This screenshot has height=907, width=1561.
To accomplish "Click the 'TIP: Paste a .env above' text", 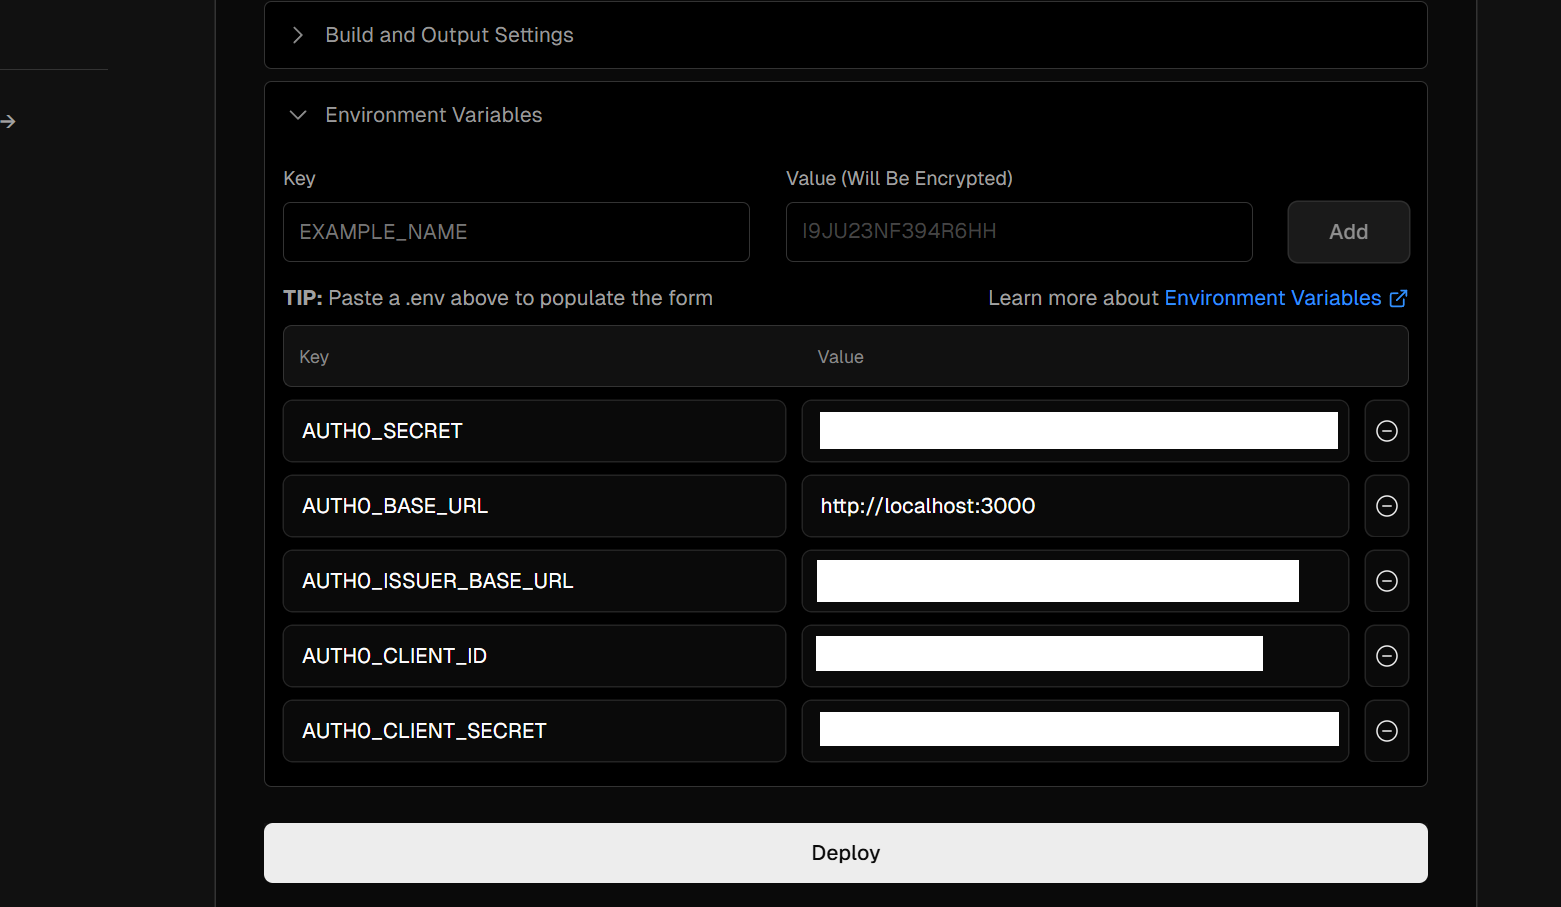I will pyautogui.click(x=498, y=298).
